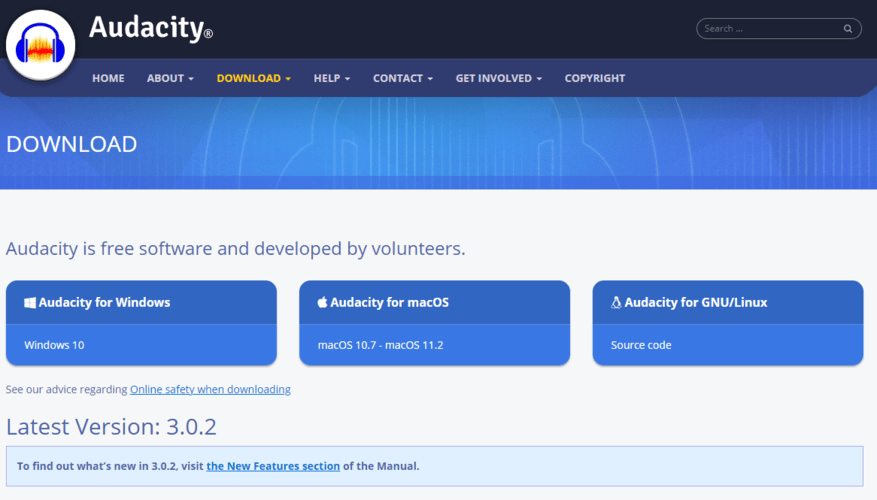This screenshot has height=500, width=877.
Task: Click the Audacity for GNU/Linux heading
Action: [696, 303]
